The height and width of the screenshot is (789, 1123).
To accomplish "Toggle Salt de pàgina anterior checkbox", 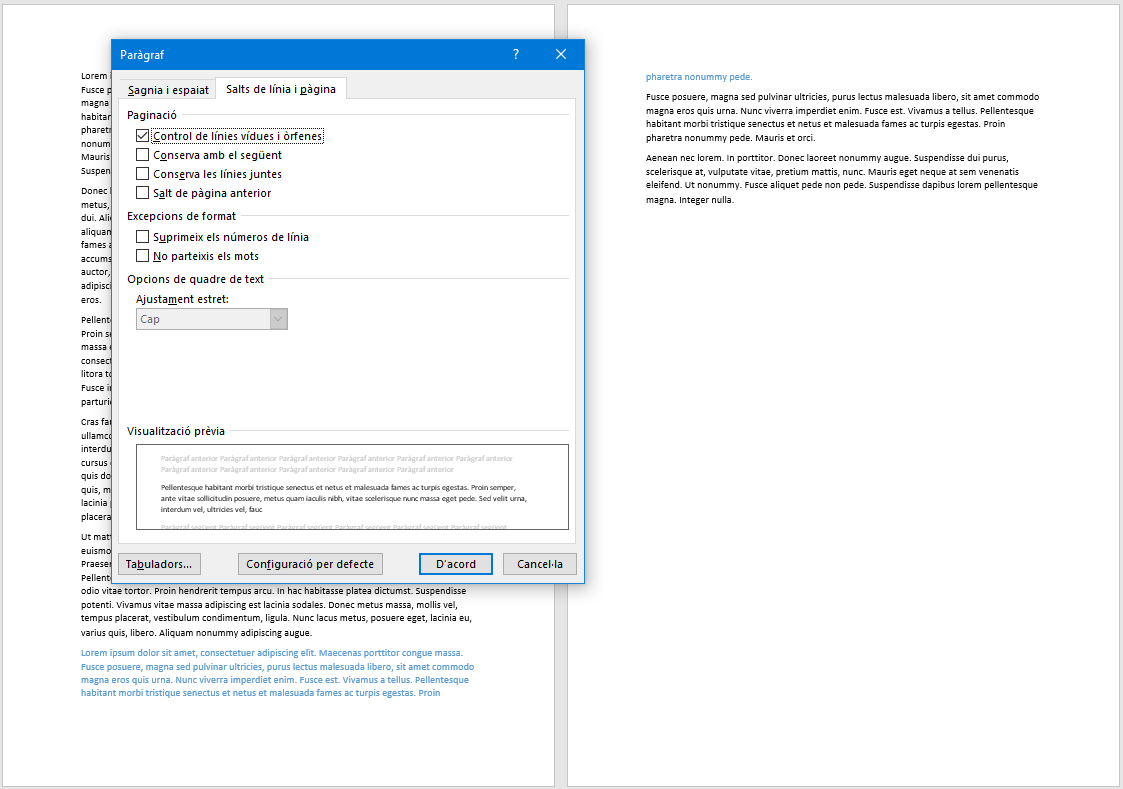I will pyautogui.click(x=143, y=193).
